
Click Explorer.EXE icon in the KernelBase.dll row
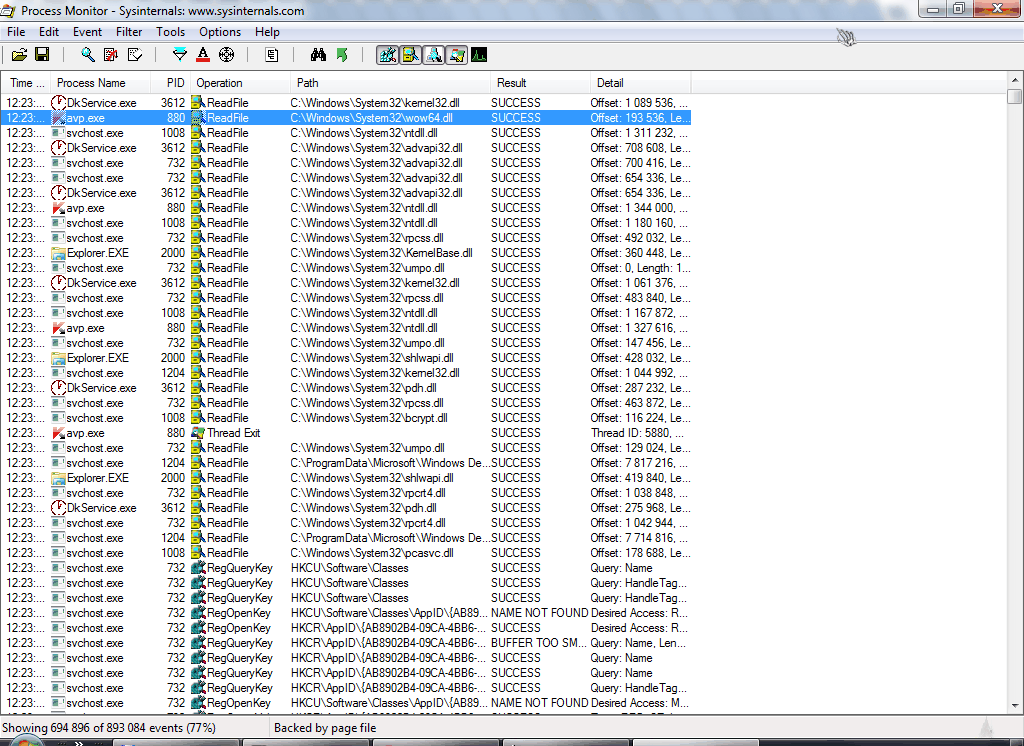click(x=58, y=253)
